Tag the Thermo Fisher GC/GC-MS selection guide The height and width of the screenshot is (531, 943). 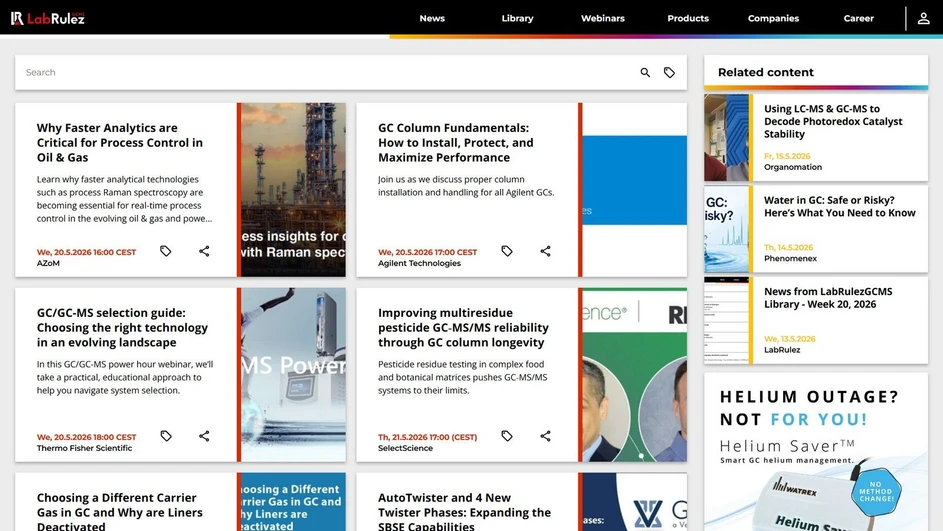tap(165, 436)
